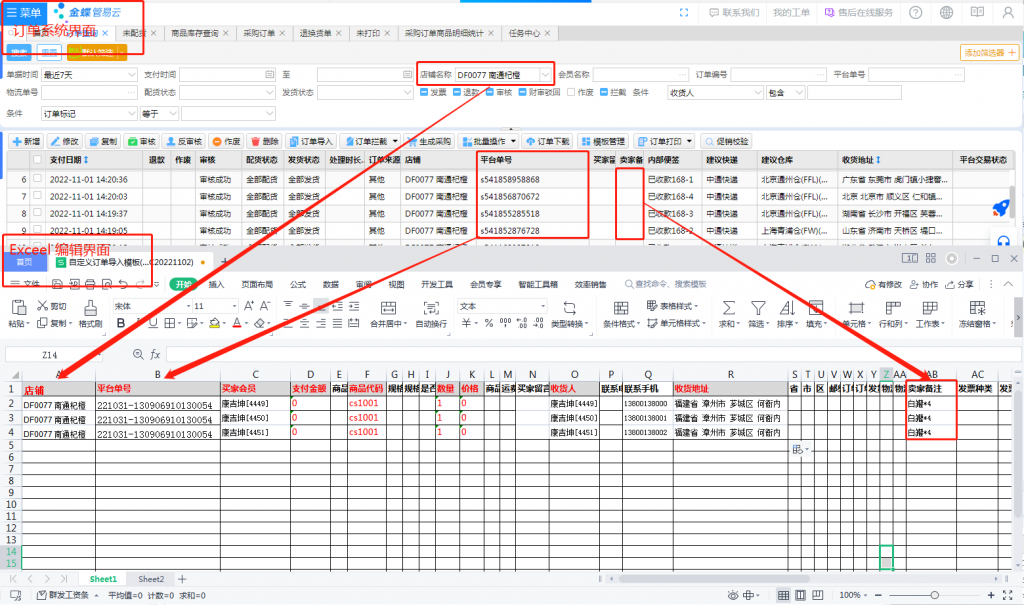Adjust the spreadsheet zoom slider
Viewport: 1024px width, 605px height.
(x=935, y=595)
